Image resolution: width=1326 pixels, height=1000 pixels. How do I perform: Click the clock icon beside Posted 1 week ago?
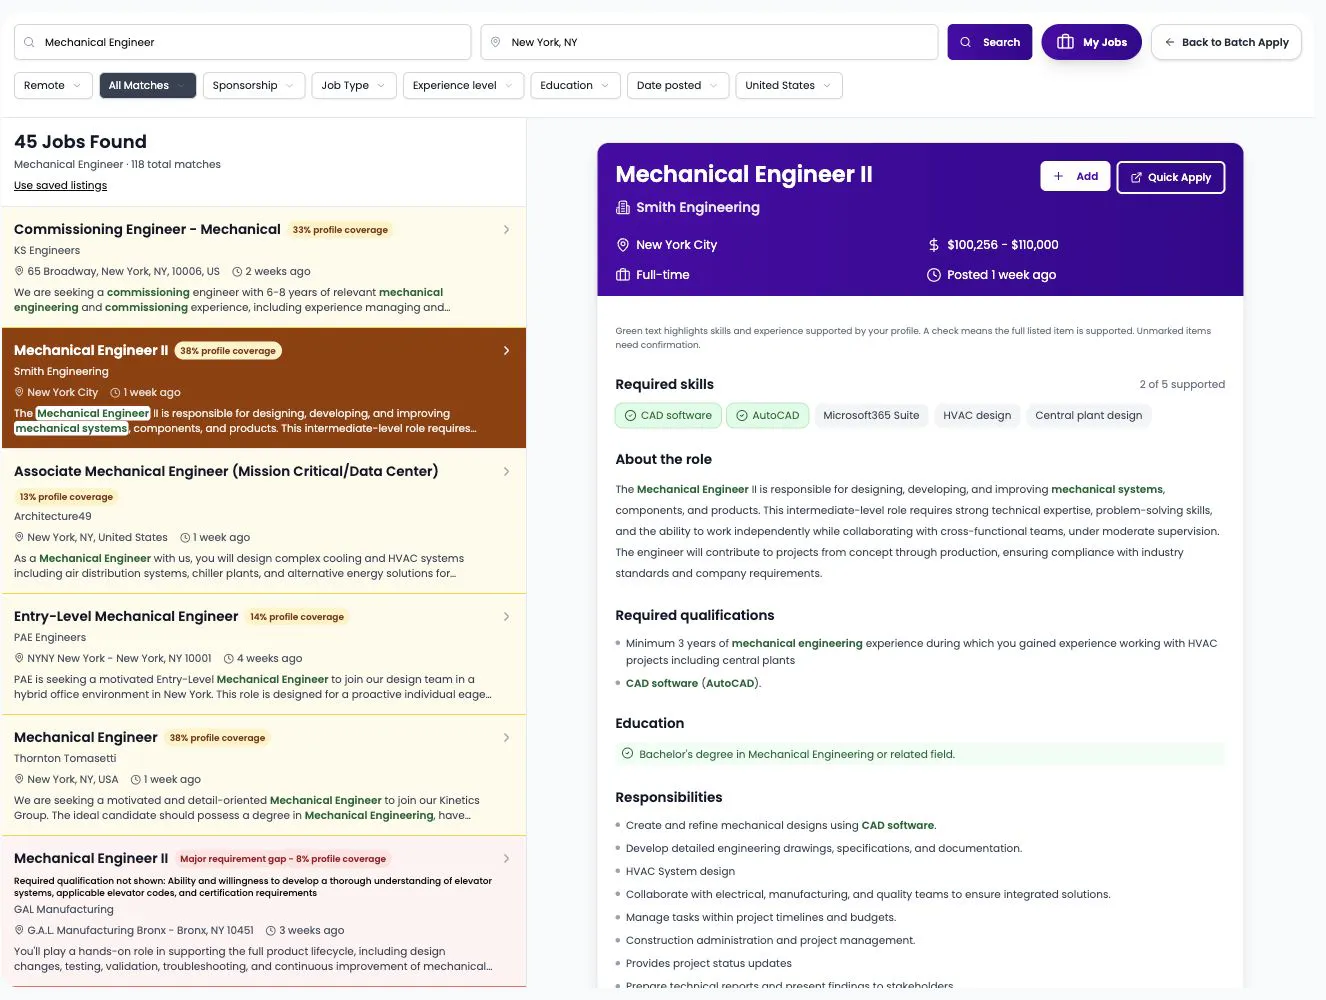tap(934, 275)
